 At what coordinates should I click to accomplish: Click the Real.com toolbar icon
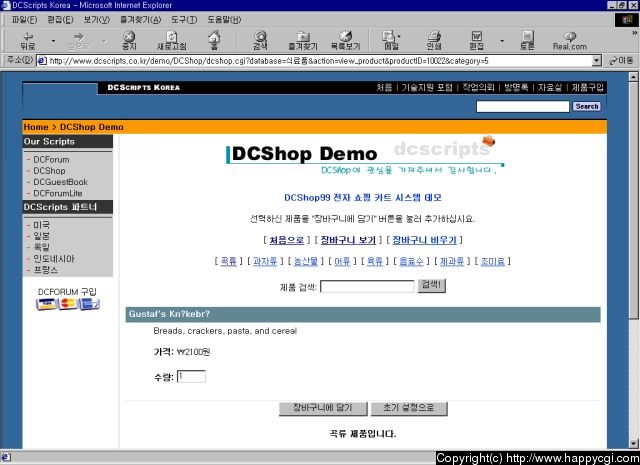(570, 40)
